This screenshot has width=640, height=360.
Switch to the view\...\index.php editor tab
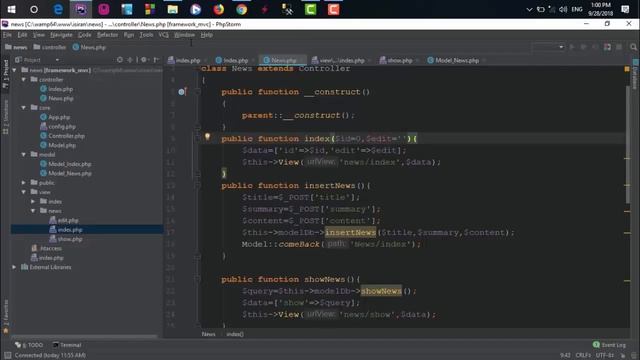coord(341,60)
